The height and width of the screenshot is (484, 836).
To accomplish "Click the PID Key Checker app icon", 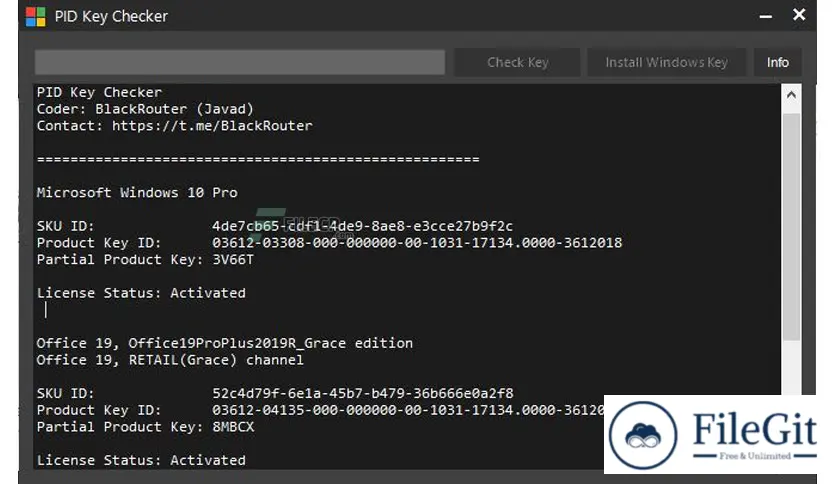I will point(36,17).
